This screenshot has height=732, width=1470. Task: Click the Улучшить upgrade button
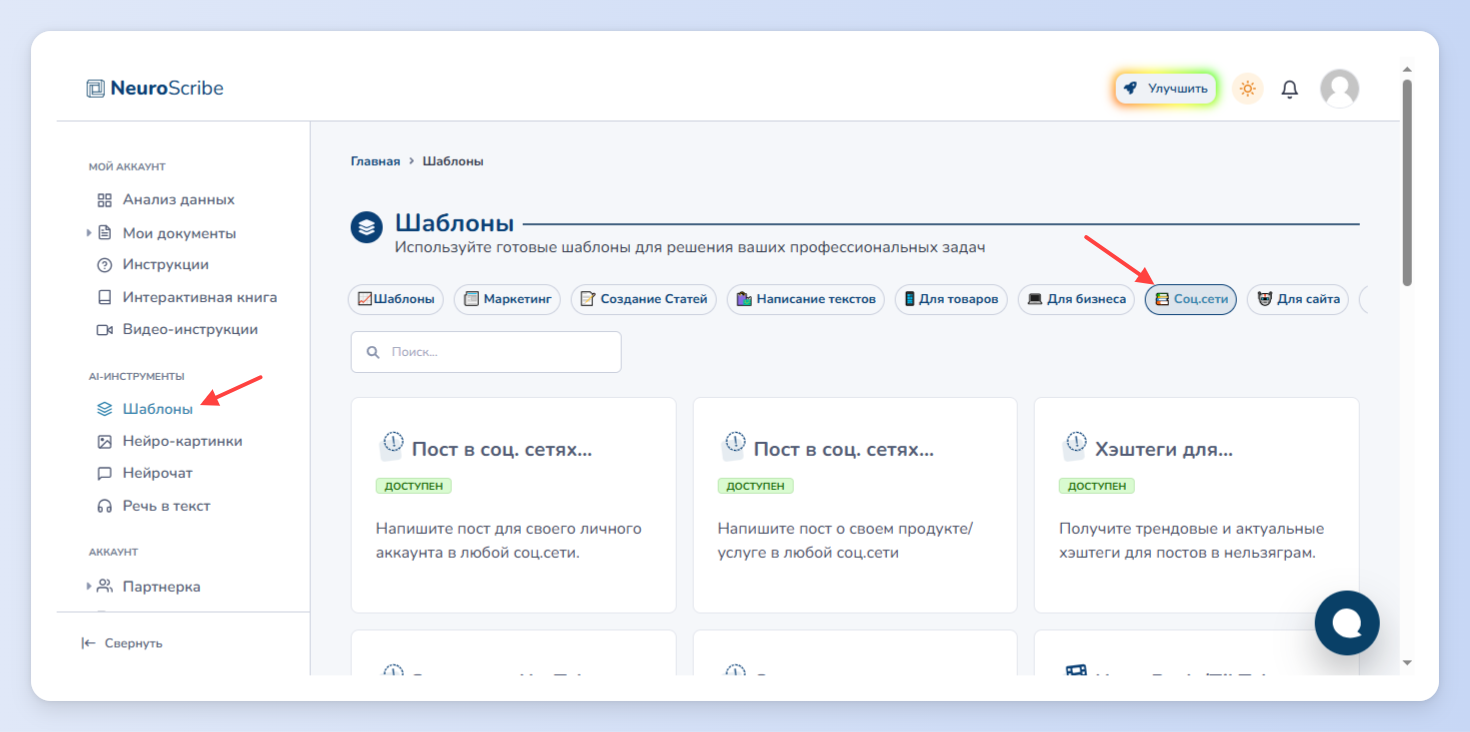point(1165,88)
